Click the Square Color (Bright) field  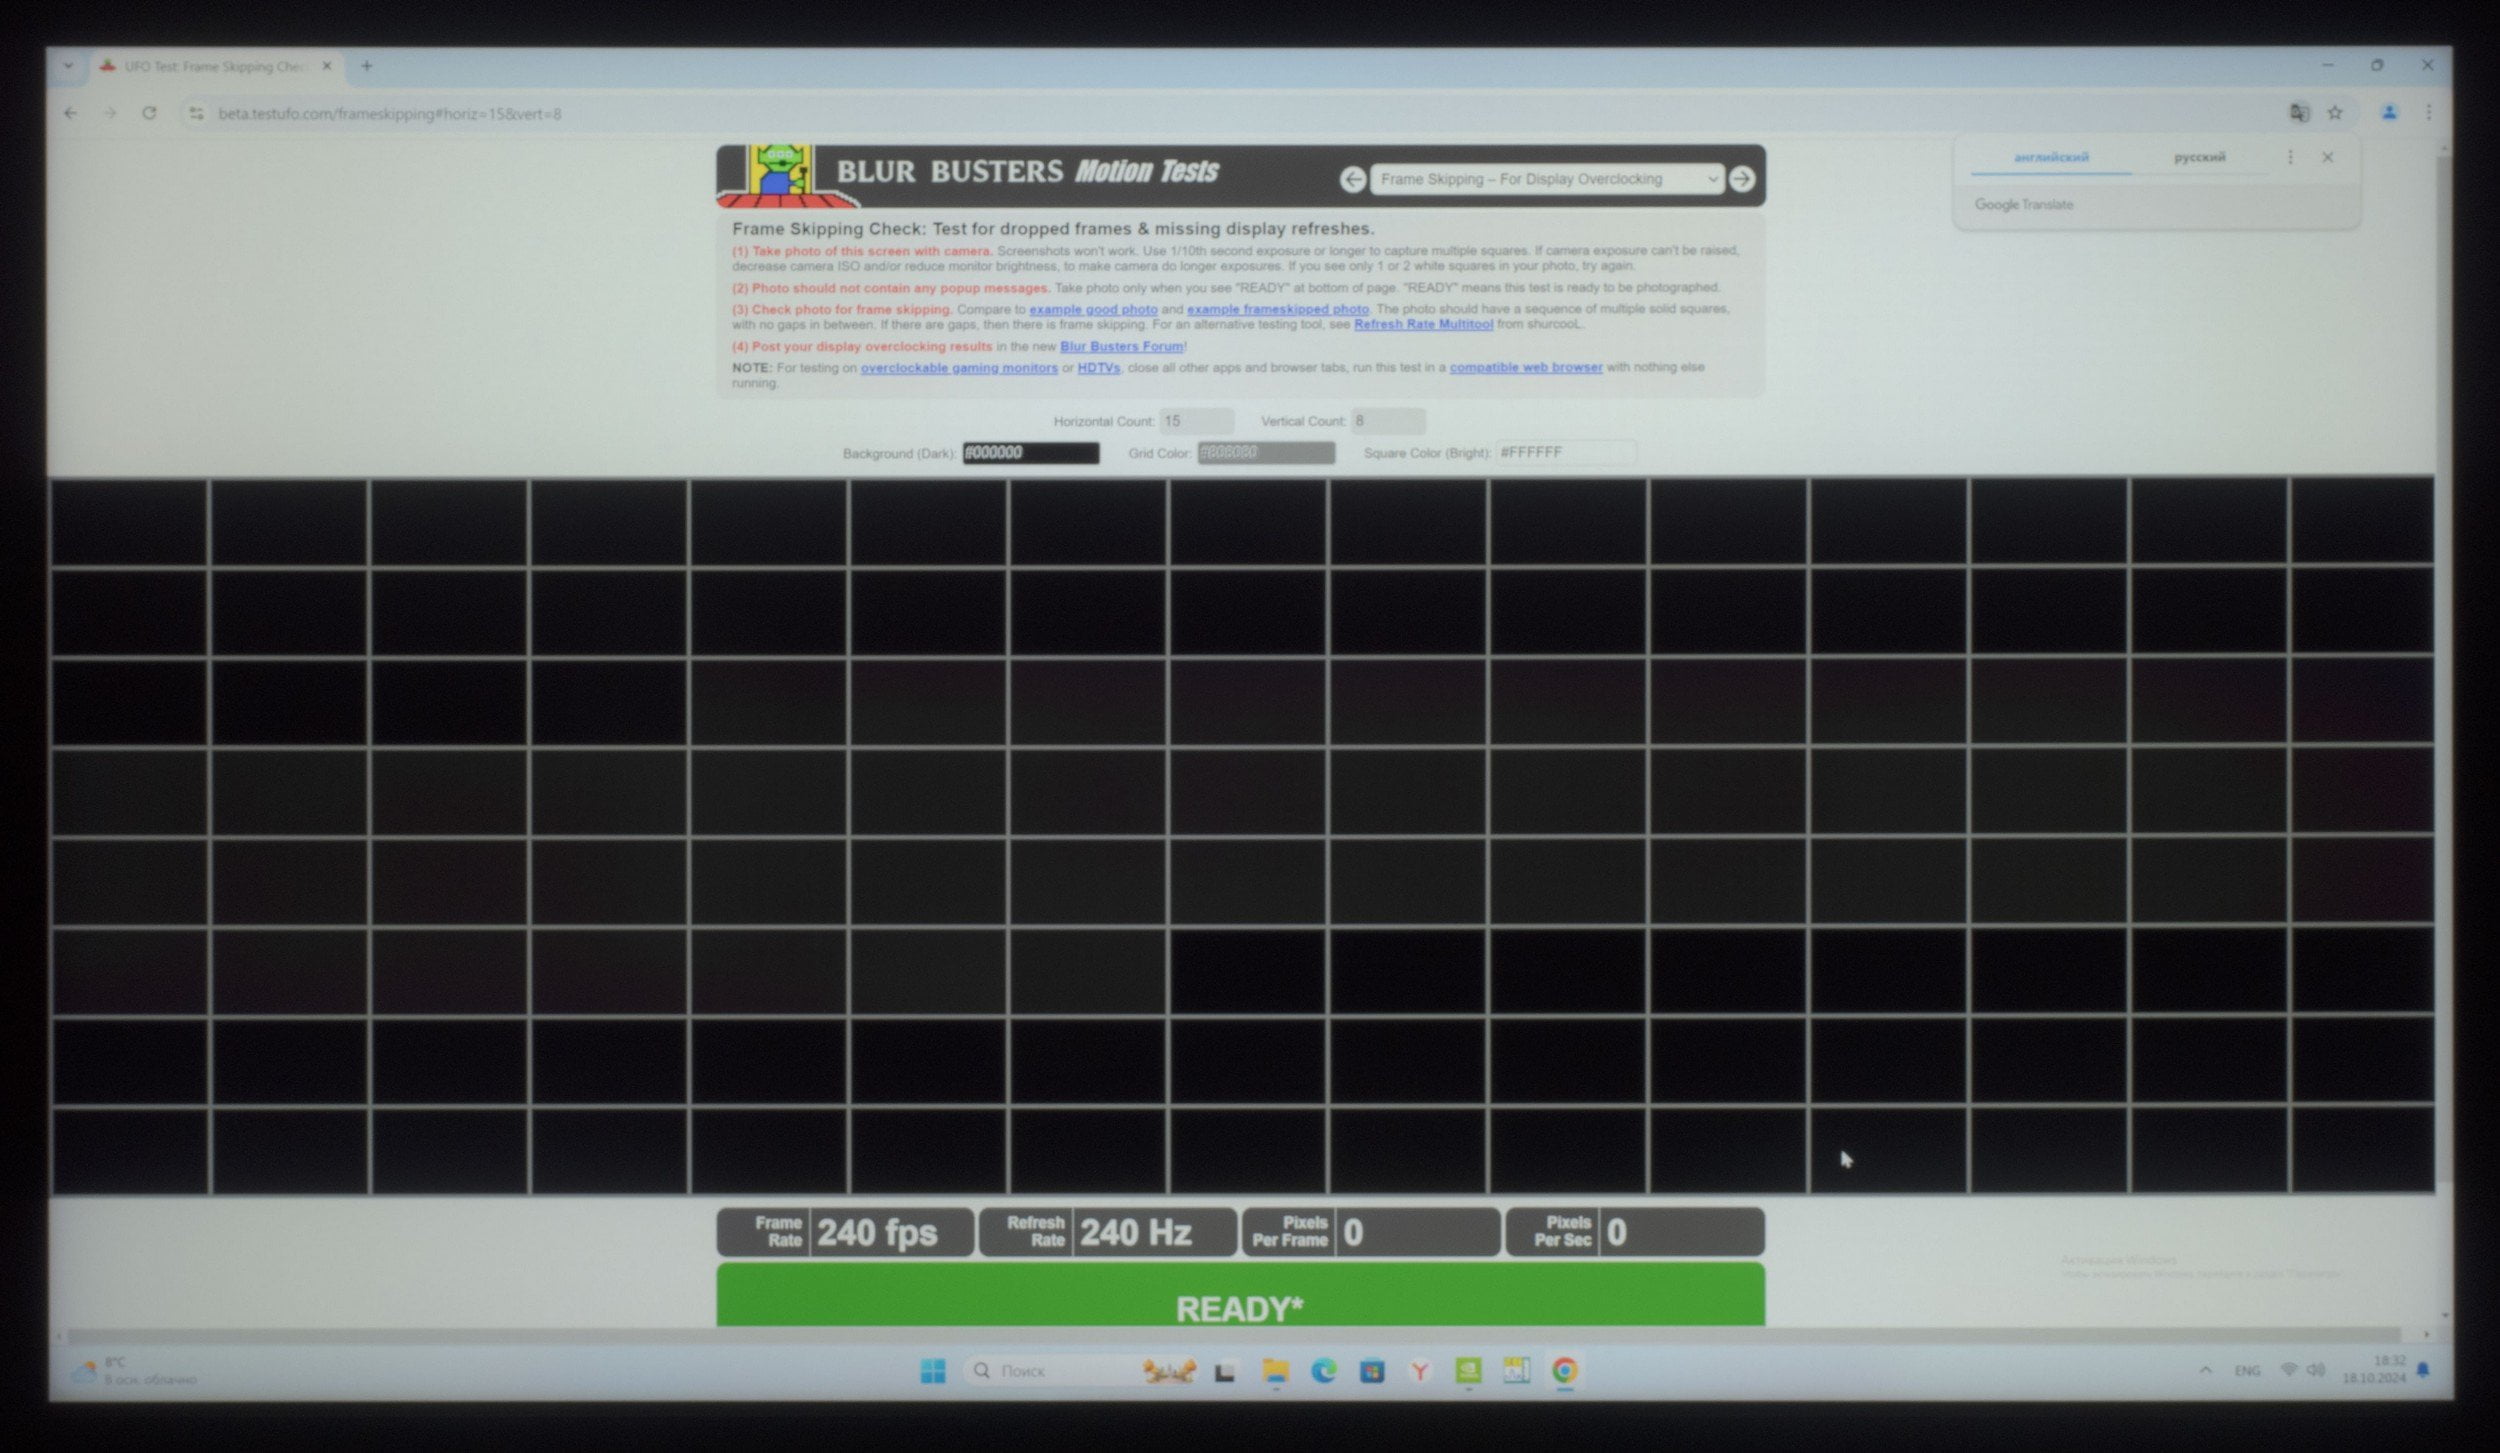coord(1565,454)
